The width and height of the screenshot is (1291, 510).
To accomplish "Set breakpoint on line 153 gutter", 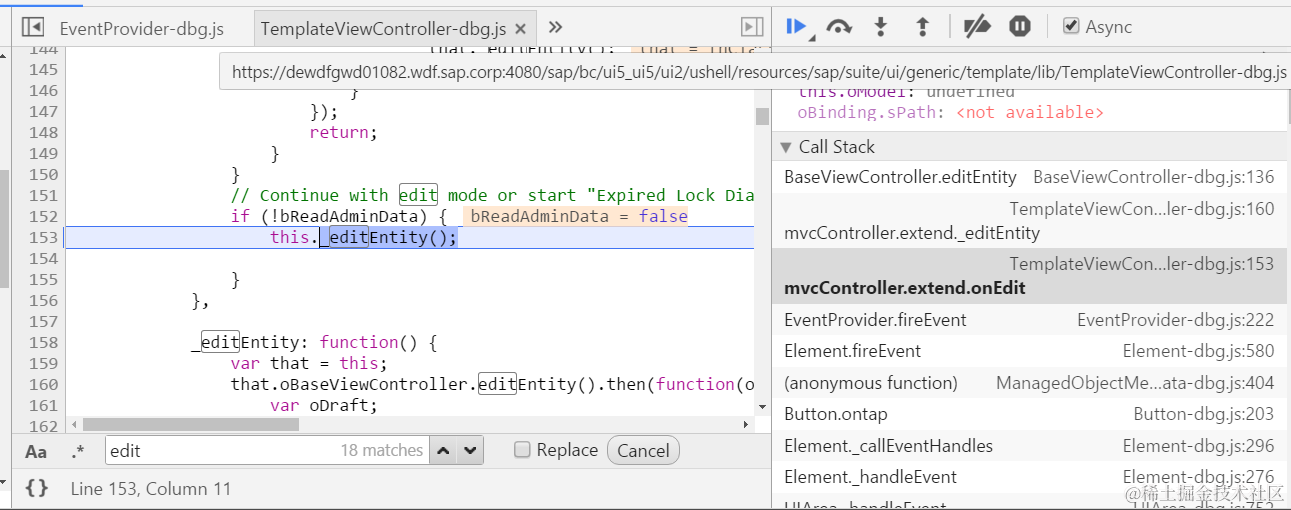I will [x=43, y=237].
